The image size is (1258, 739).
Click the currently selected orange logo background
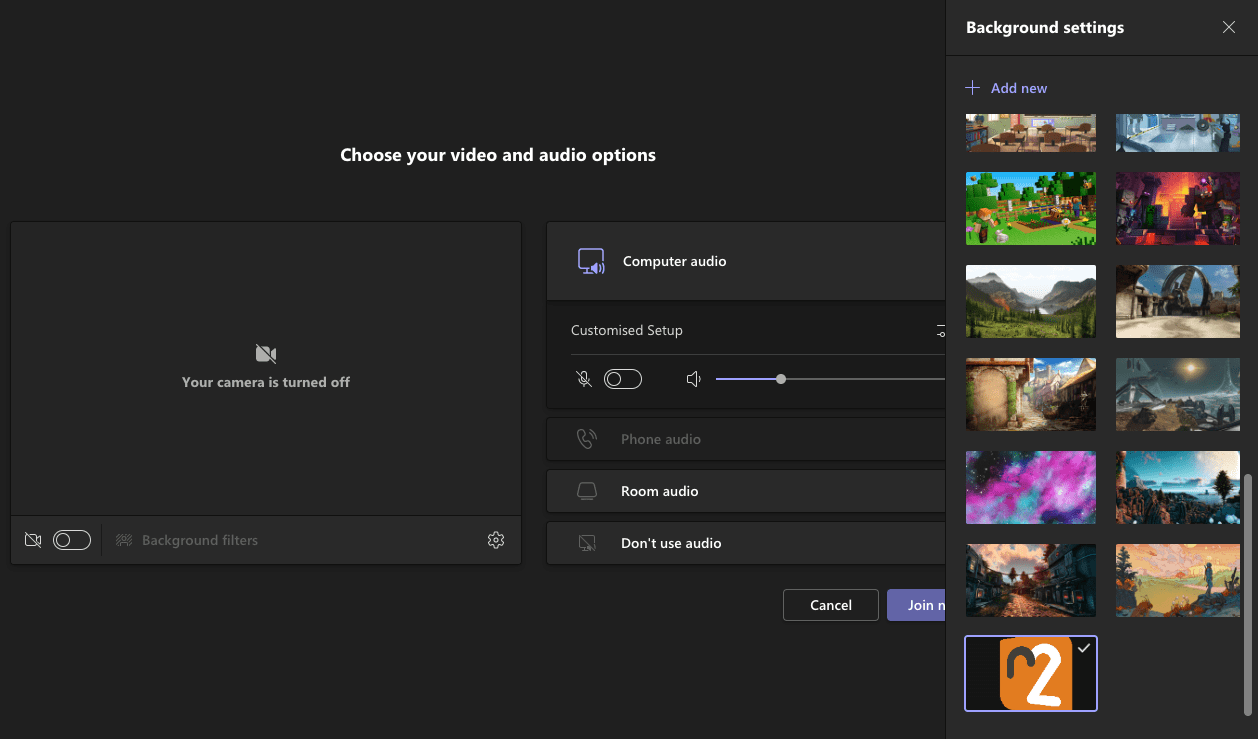coord(1030,673)
